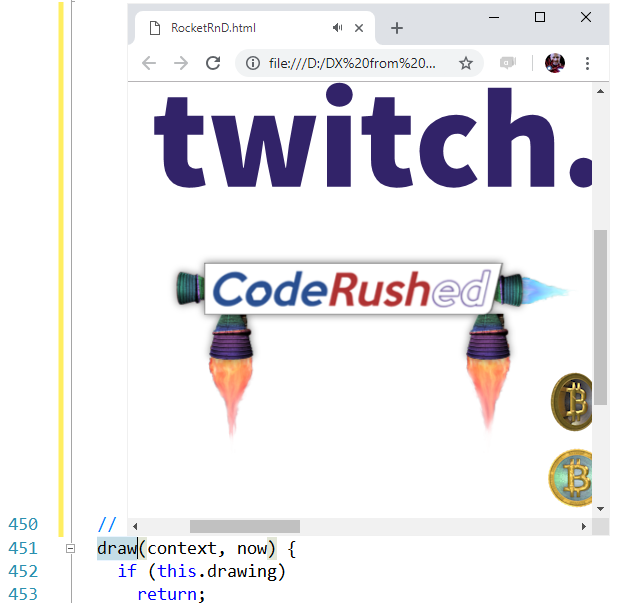The width and height of the screenshot is (619, 603).
Task: Bookmark this page with the star icon
Action: pos(466,63)
